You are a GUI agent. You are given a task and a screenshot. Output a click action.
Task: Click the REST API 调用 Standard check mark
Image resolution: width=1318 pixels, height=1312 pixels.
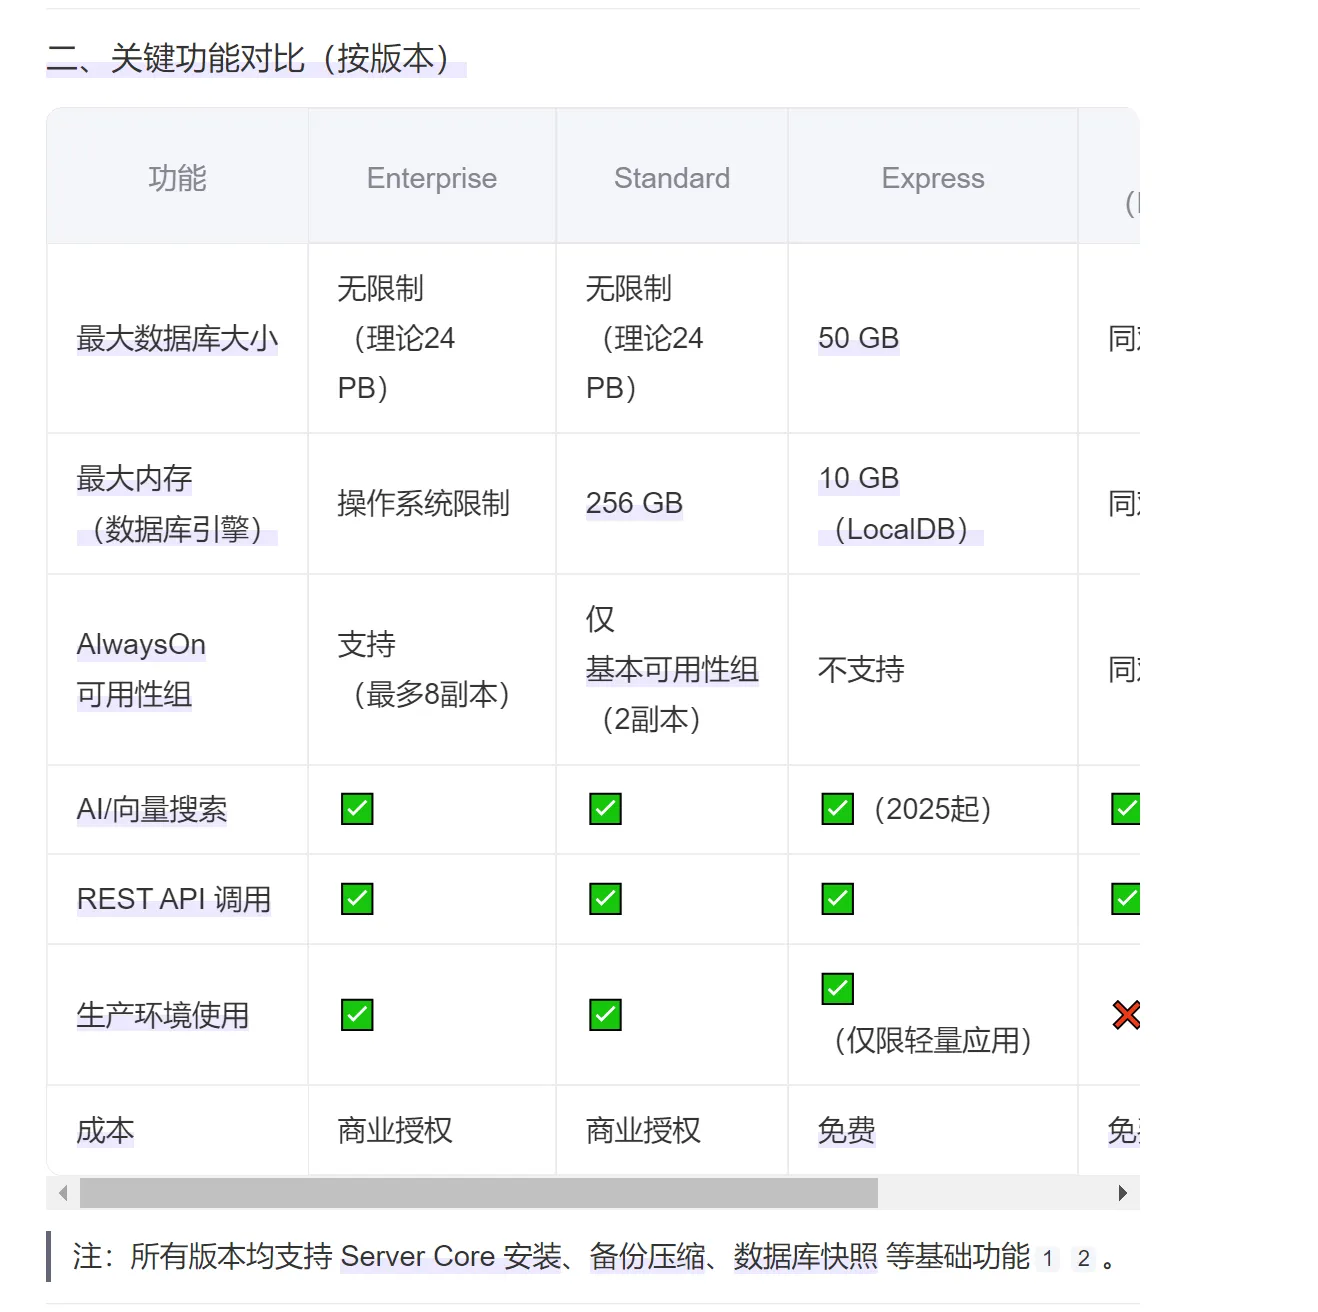tap(605, 899)
